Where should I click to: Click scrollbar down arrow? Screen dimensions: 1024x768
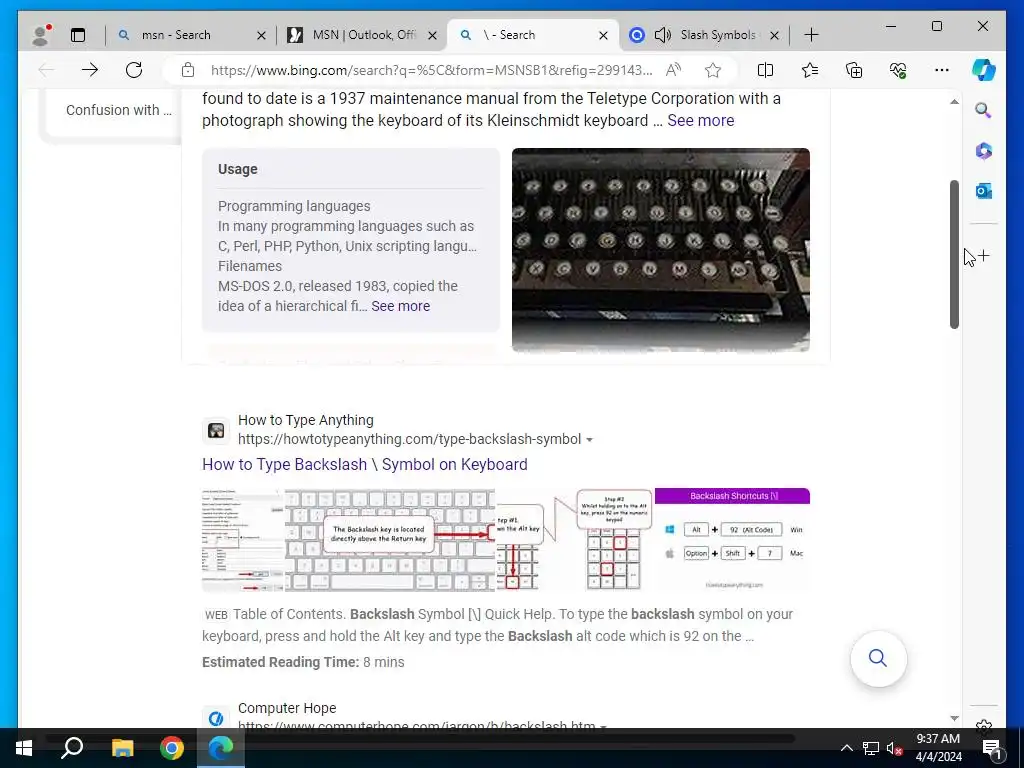[954, 718]
